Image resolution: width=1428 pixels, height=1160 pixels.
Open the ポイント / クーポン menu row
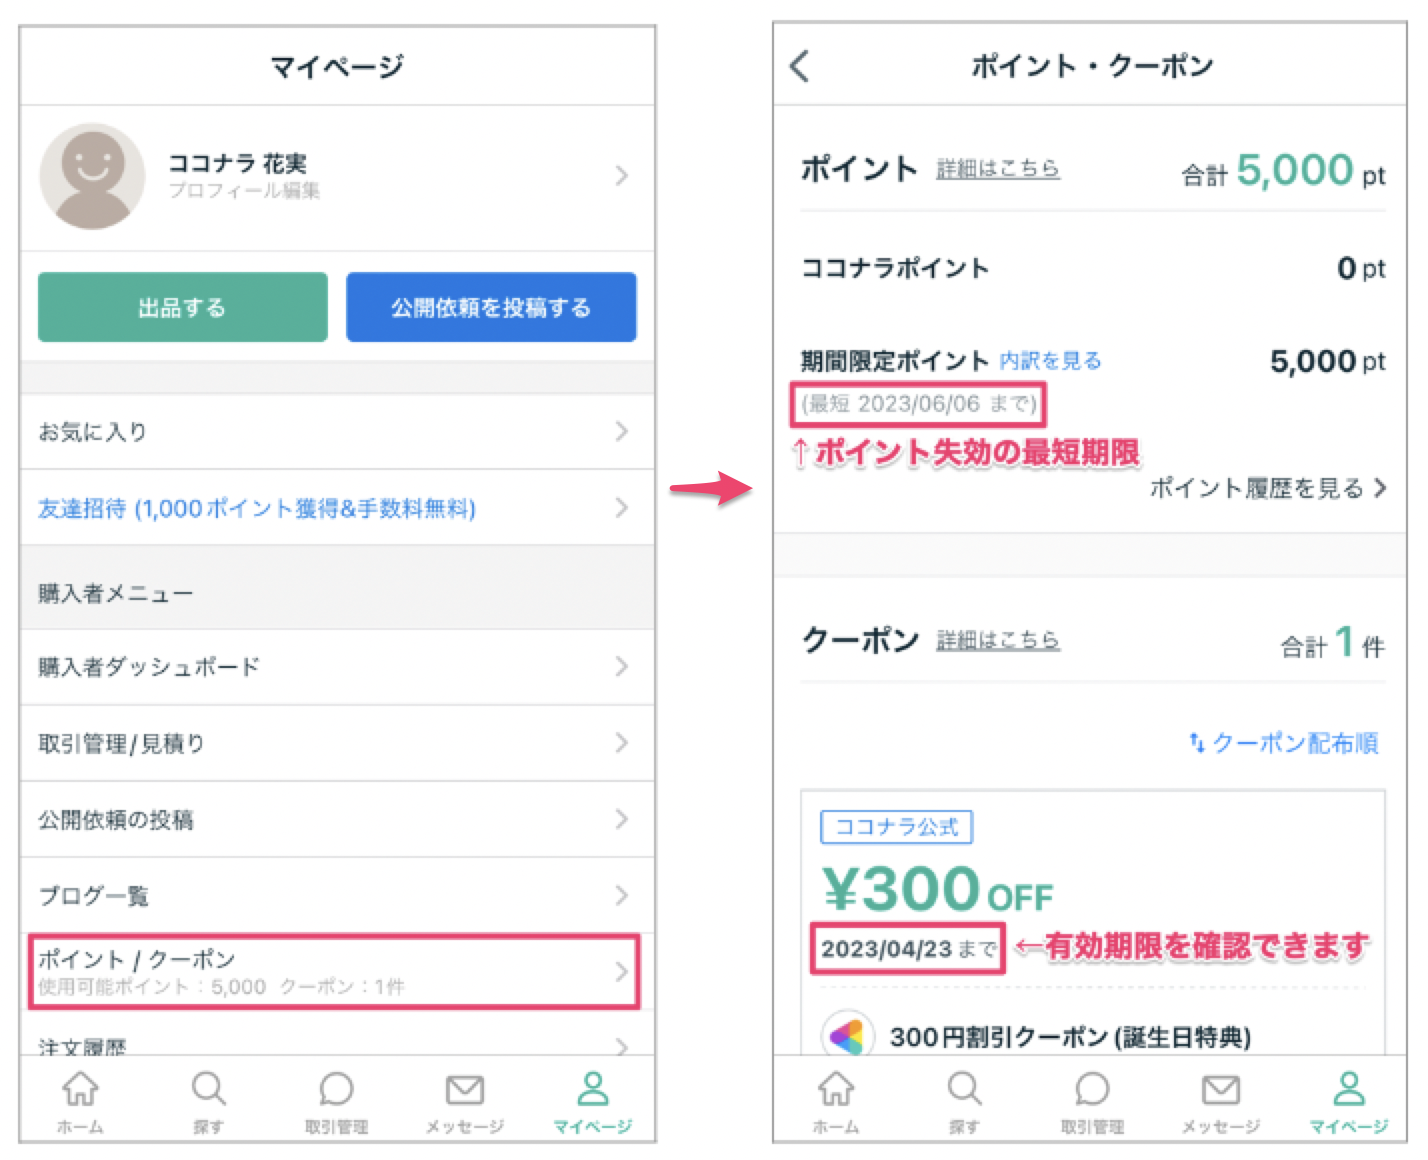coord(336,971)
